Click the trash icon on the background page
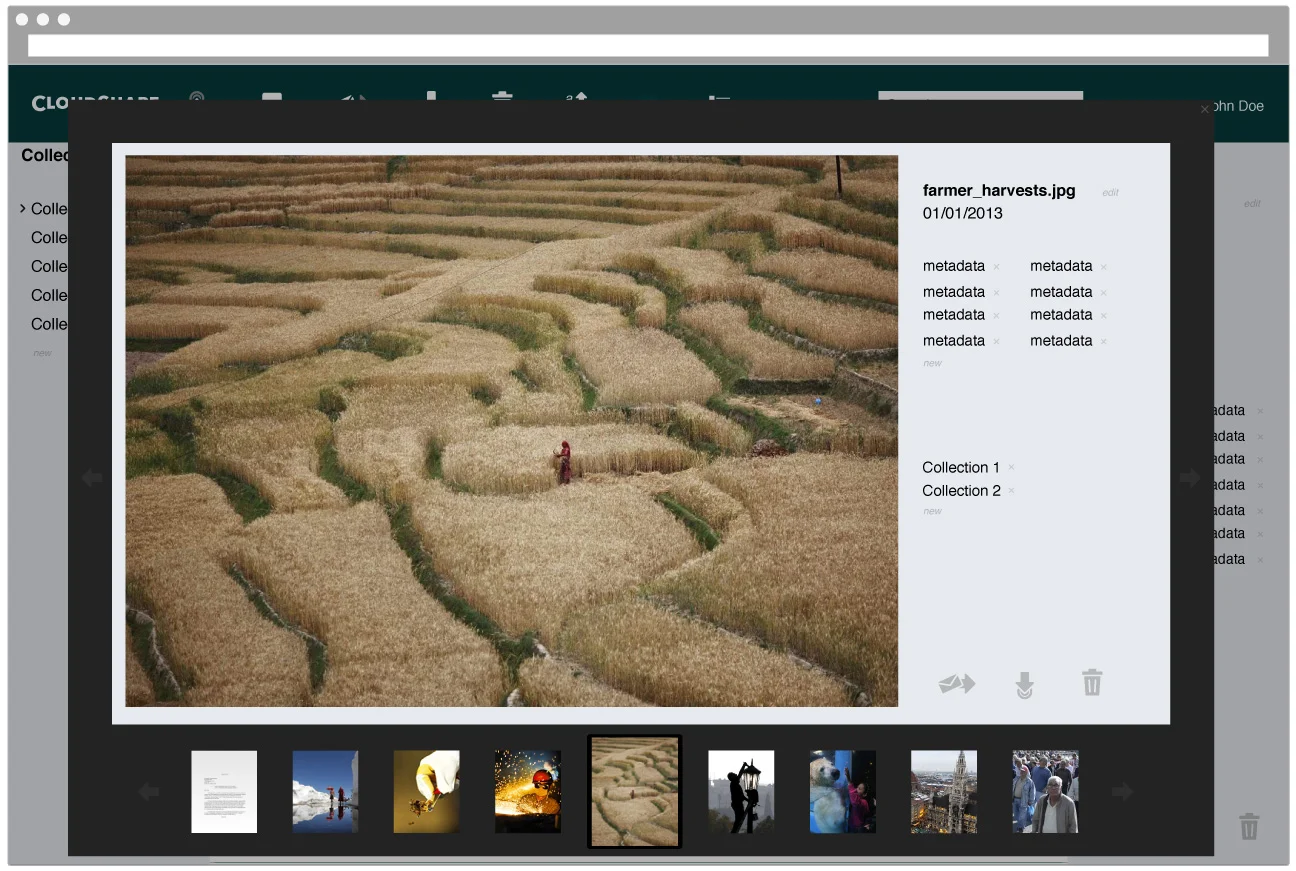1296x871 pixels. click(x=1249, y=826)
